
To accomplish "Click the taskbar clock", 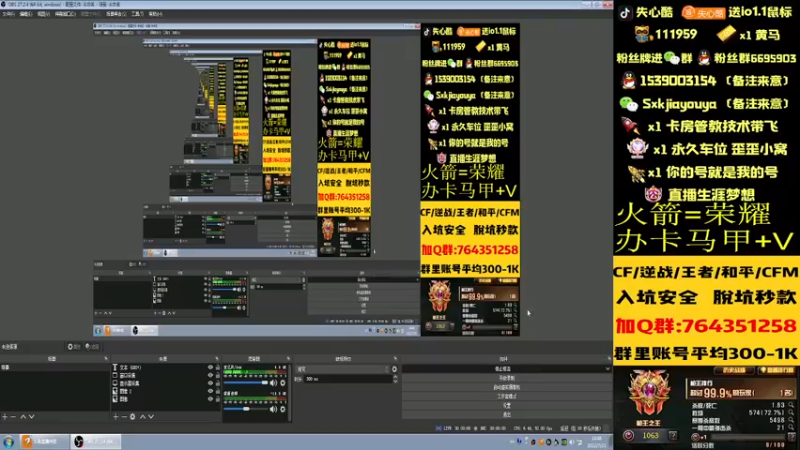I will click(596, 442).
